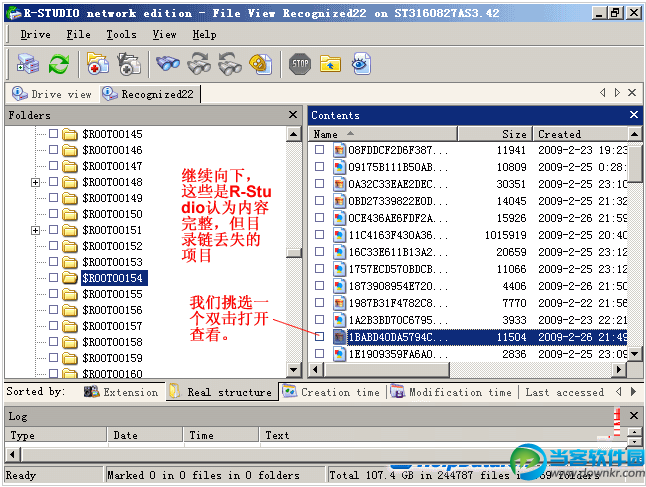Check the box for folder $ROOT00157
Viewport: 646px width, 487px height.
click(x=53, y=325)
